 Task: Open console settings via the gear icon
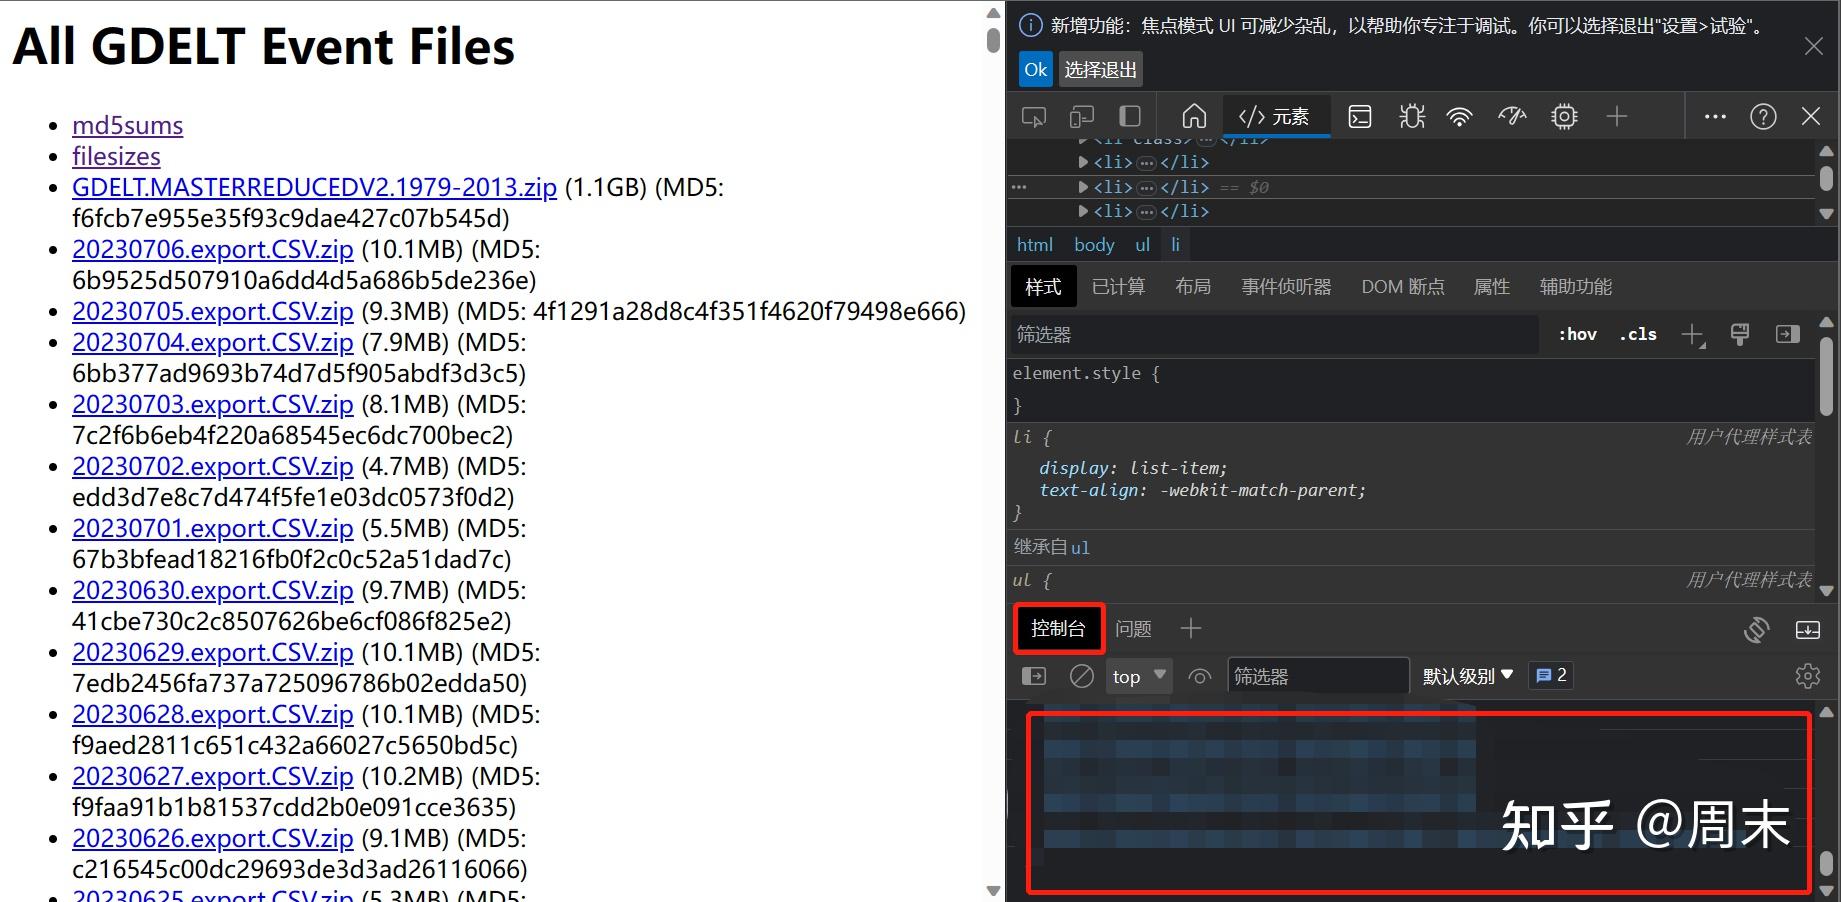coord(1807,675)
